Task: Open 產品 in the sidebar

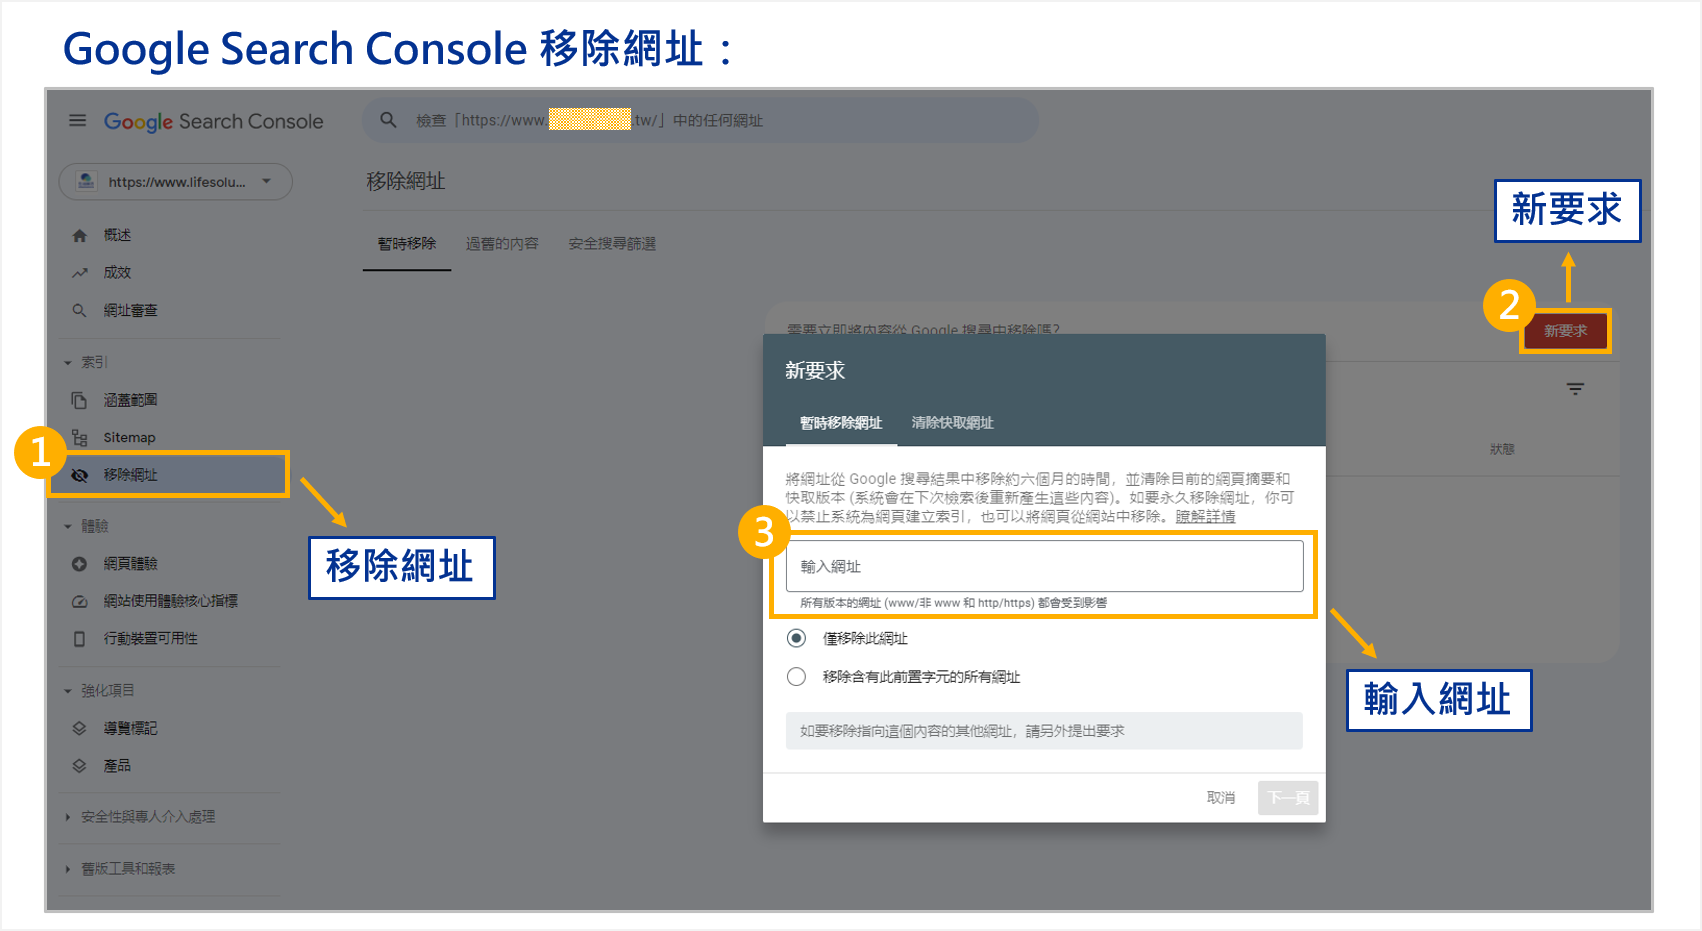Action: click(x=118, y=766)
